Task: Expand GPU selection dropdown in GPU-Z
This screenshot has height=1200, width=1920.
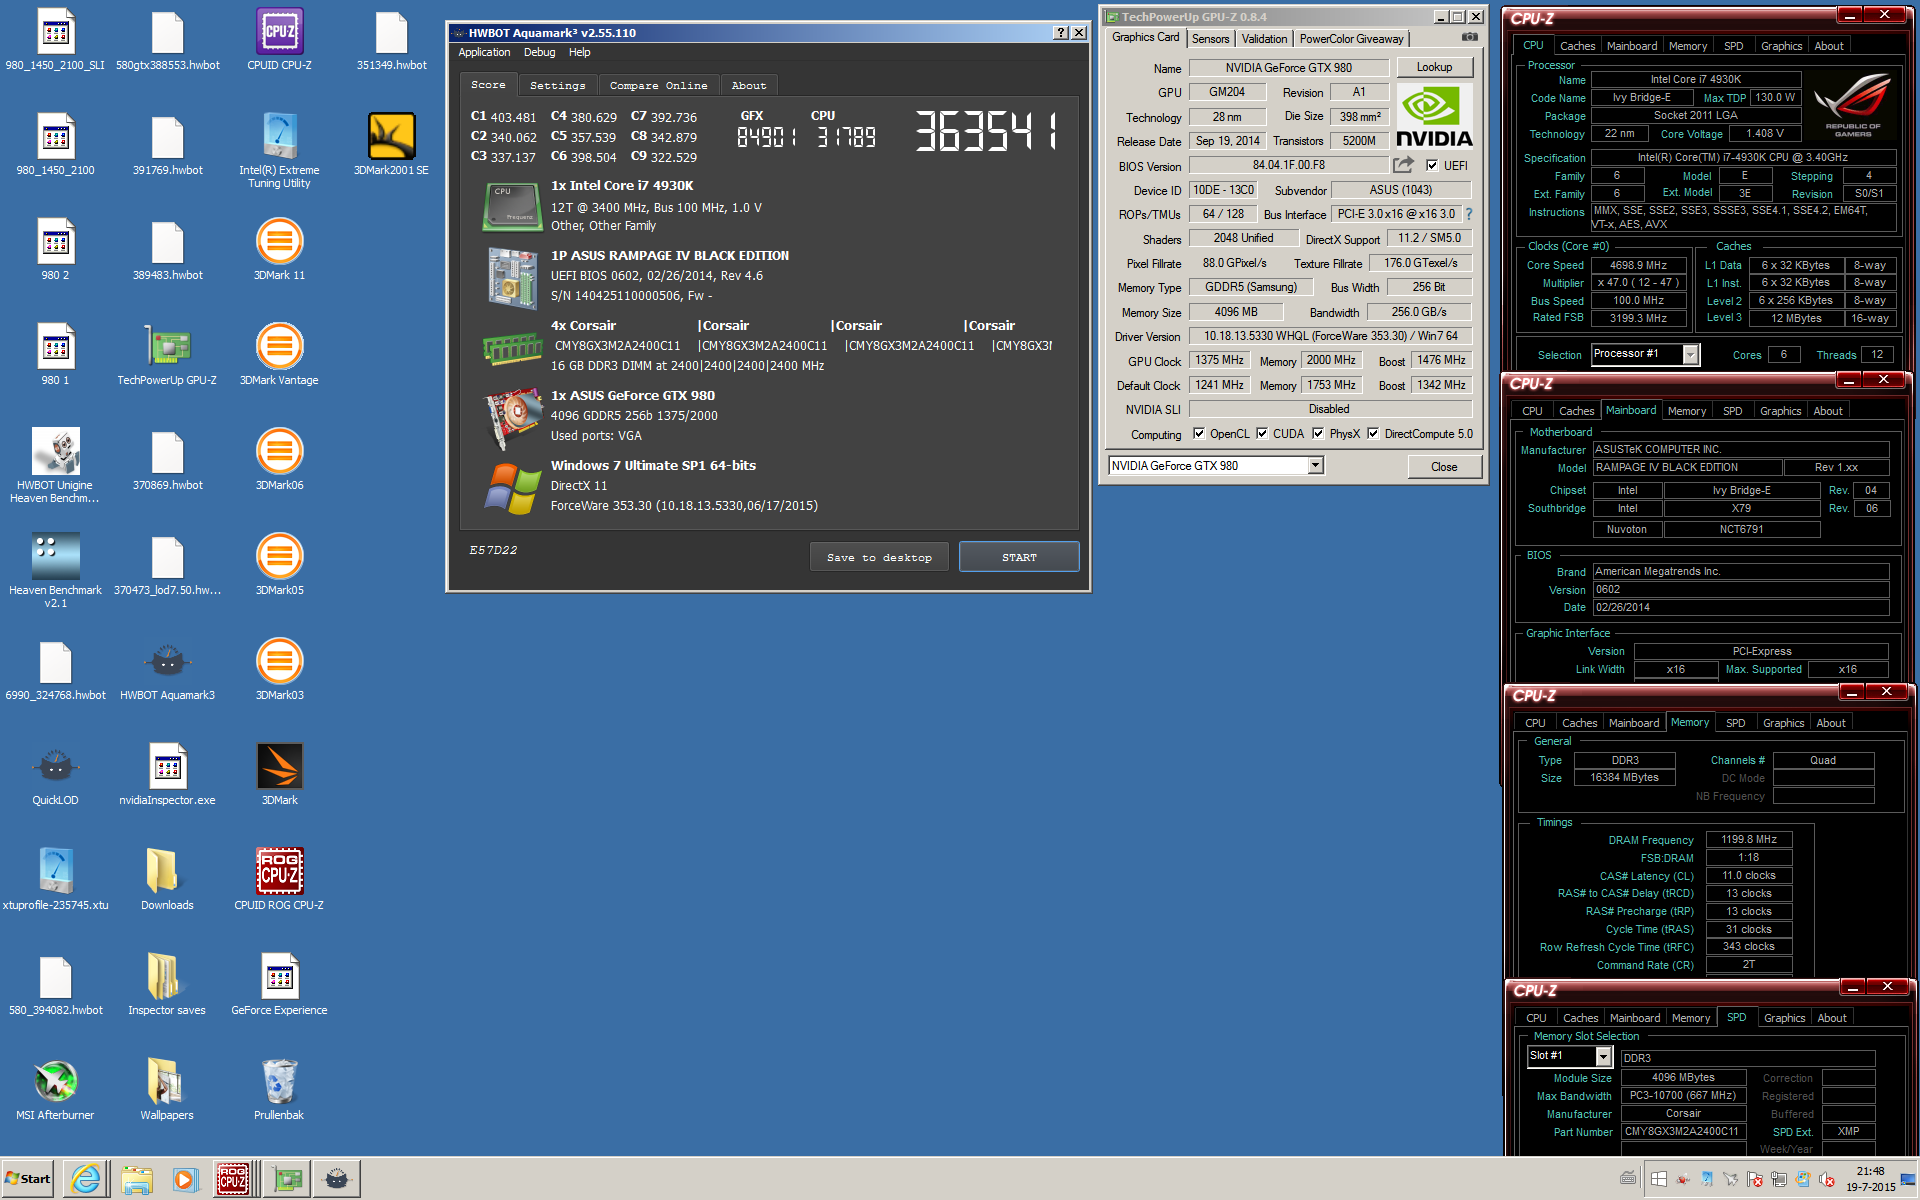Action: click(x=1315, y=465)
